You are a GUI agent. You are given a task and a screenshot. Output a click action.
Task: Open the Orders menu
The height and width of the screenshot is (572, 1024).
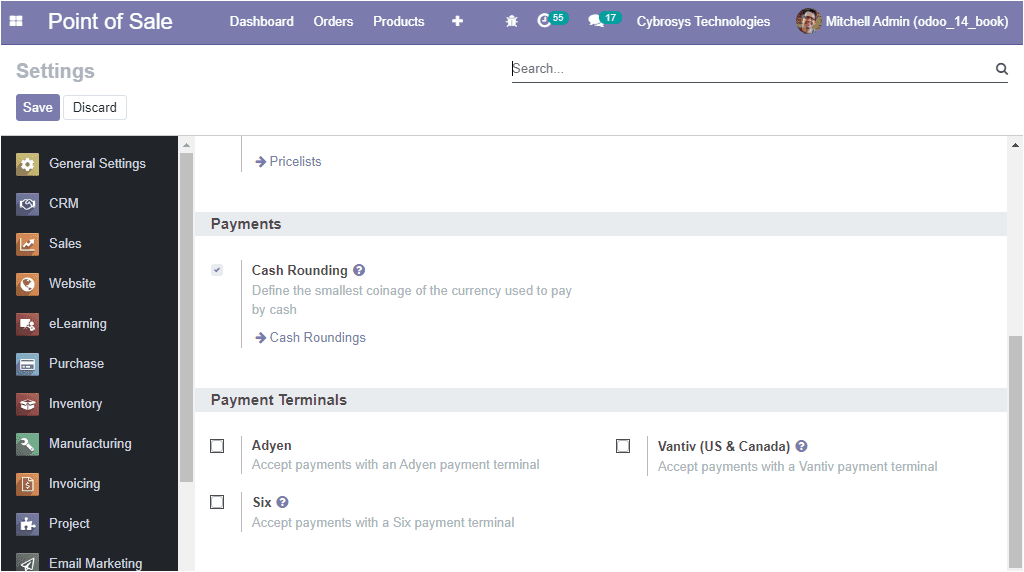(x=333, y=22)
